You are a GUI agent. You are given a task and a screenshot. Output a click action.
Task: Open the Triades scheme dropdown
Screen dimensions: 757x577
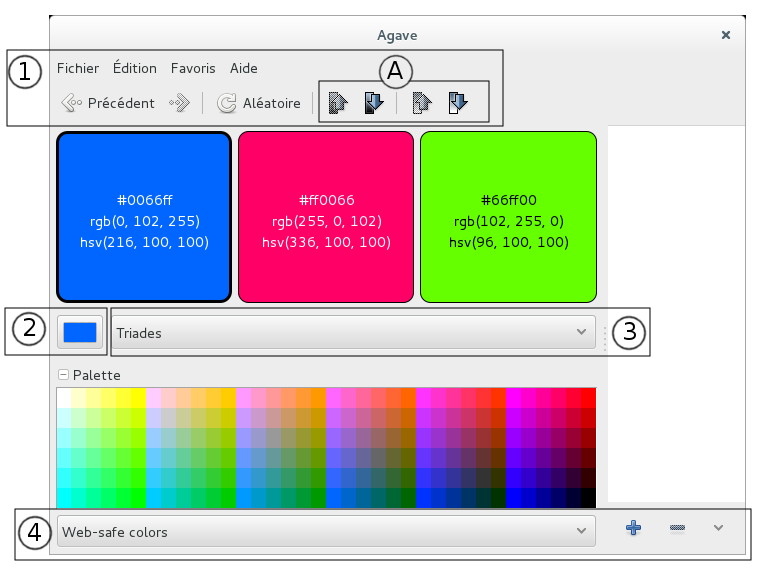click(x=353, y=332)
